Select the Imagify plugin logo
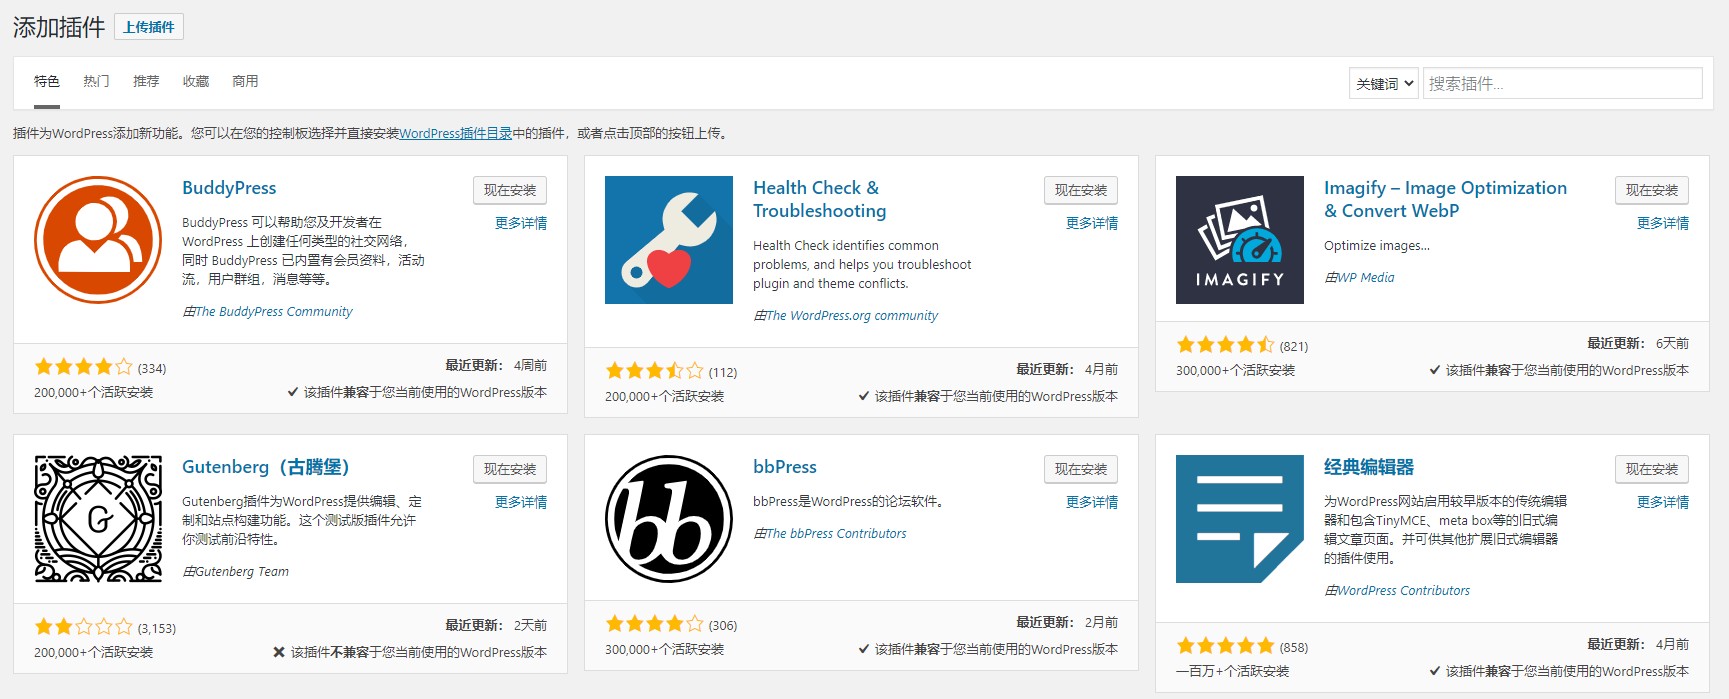This screenshot has height=699, width=1729. (1240, 240)
